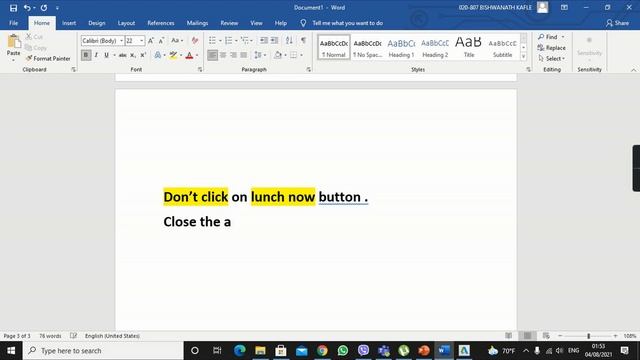The width and height of the screenshot is (640, 360).
Task: Insert a bulleted list
Action: click(x=212, y=40)
